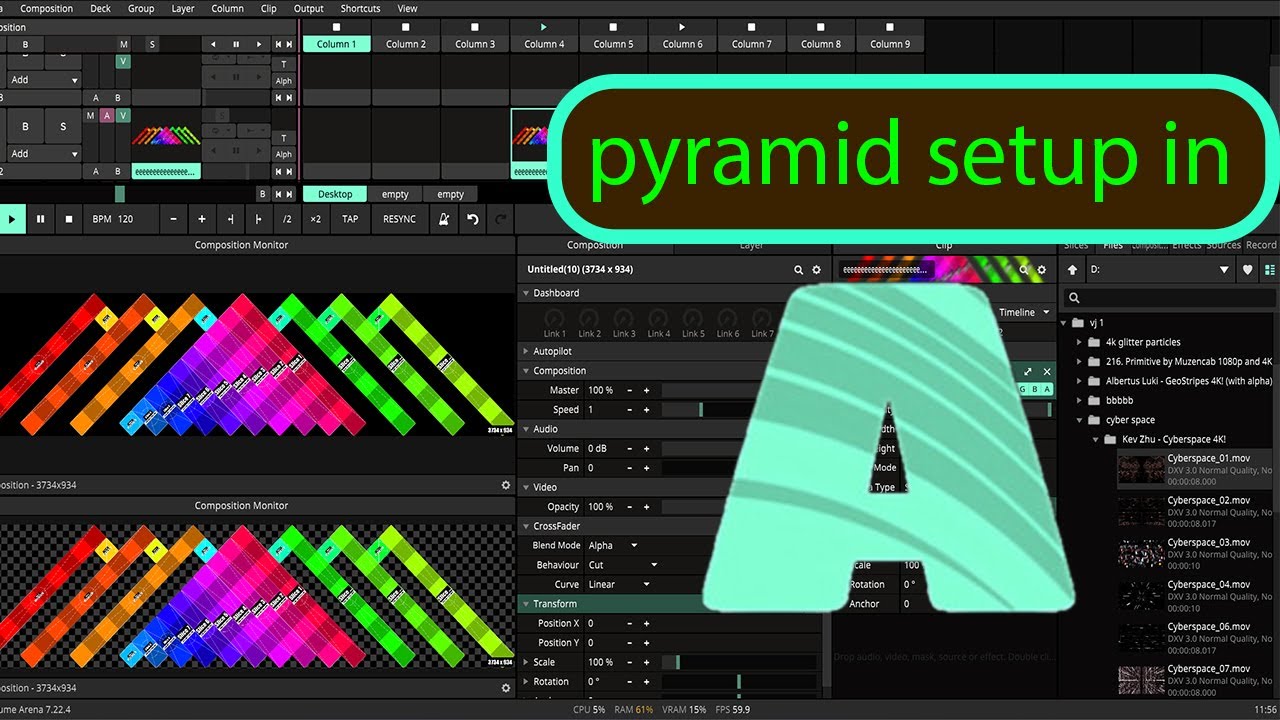Adjust the Transform Rotation slider
The image size is (1280, 720).
pos(738,682)
